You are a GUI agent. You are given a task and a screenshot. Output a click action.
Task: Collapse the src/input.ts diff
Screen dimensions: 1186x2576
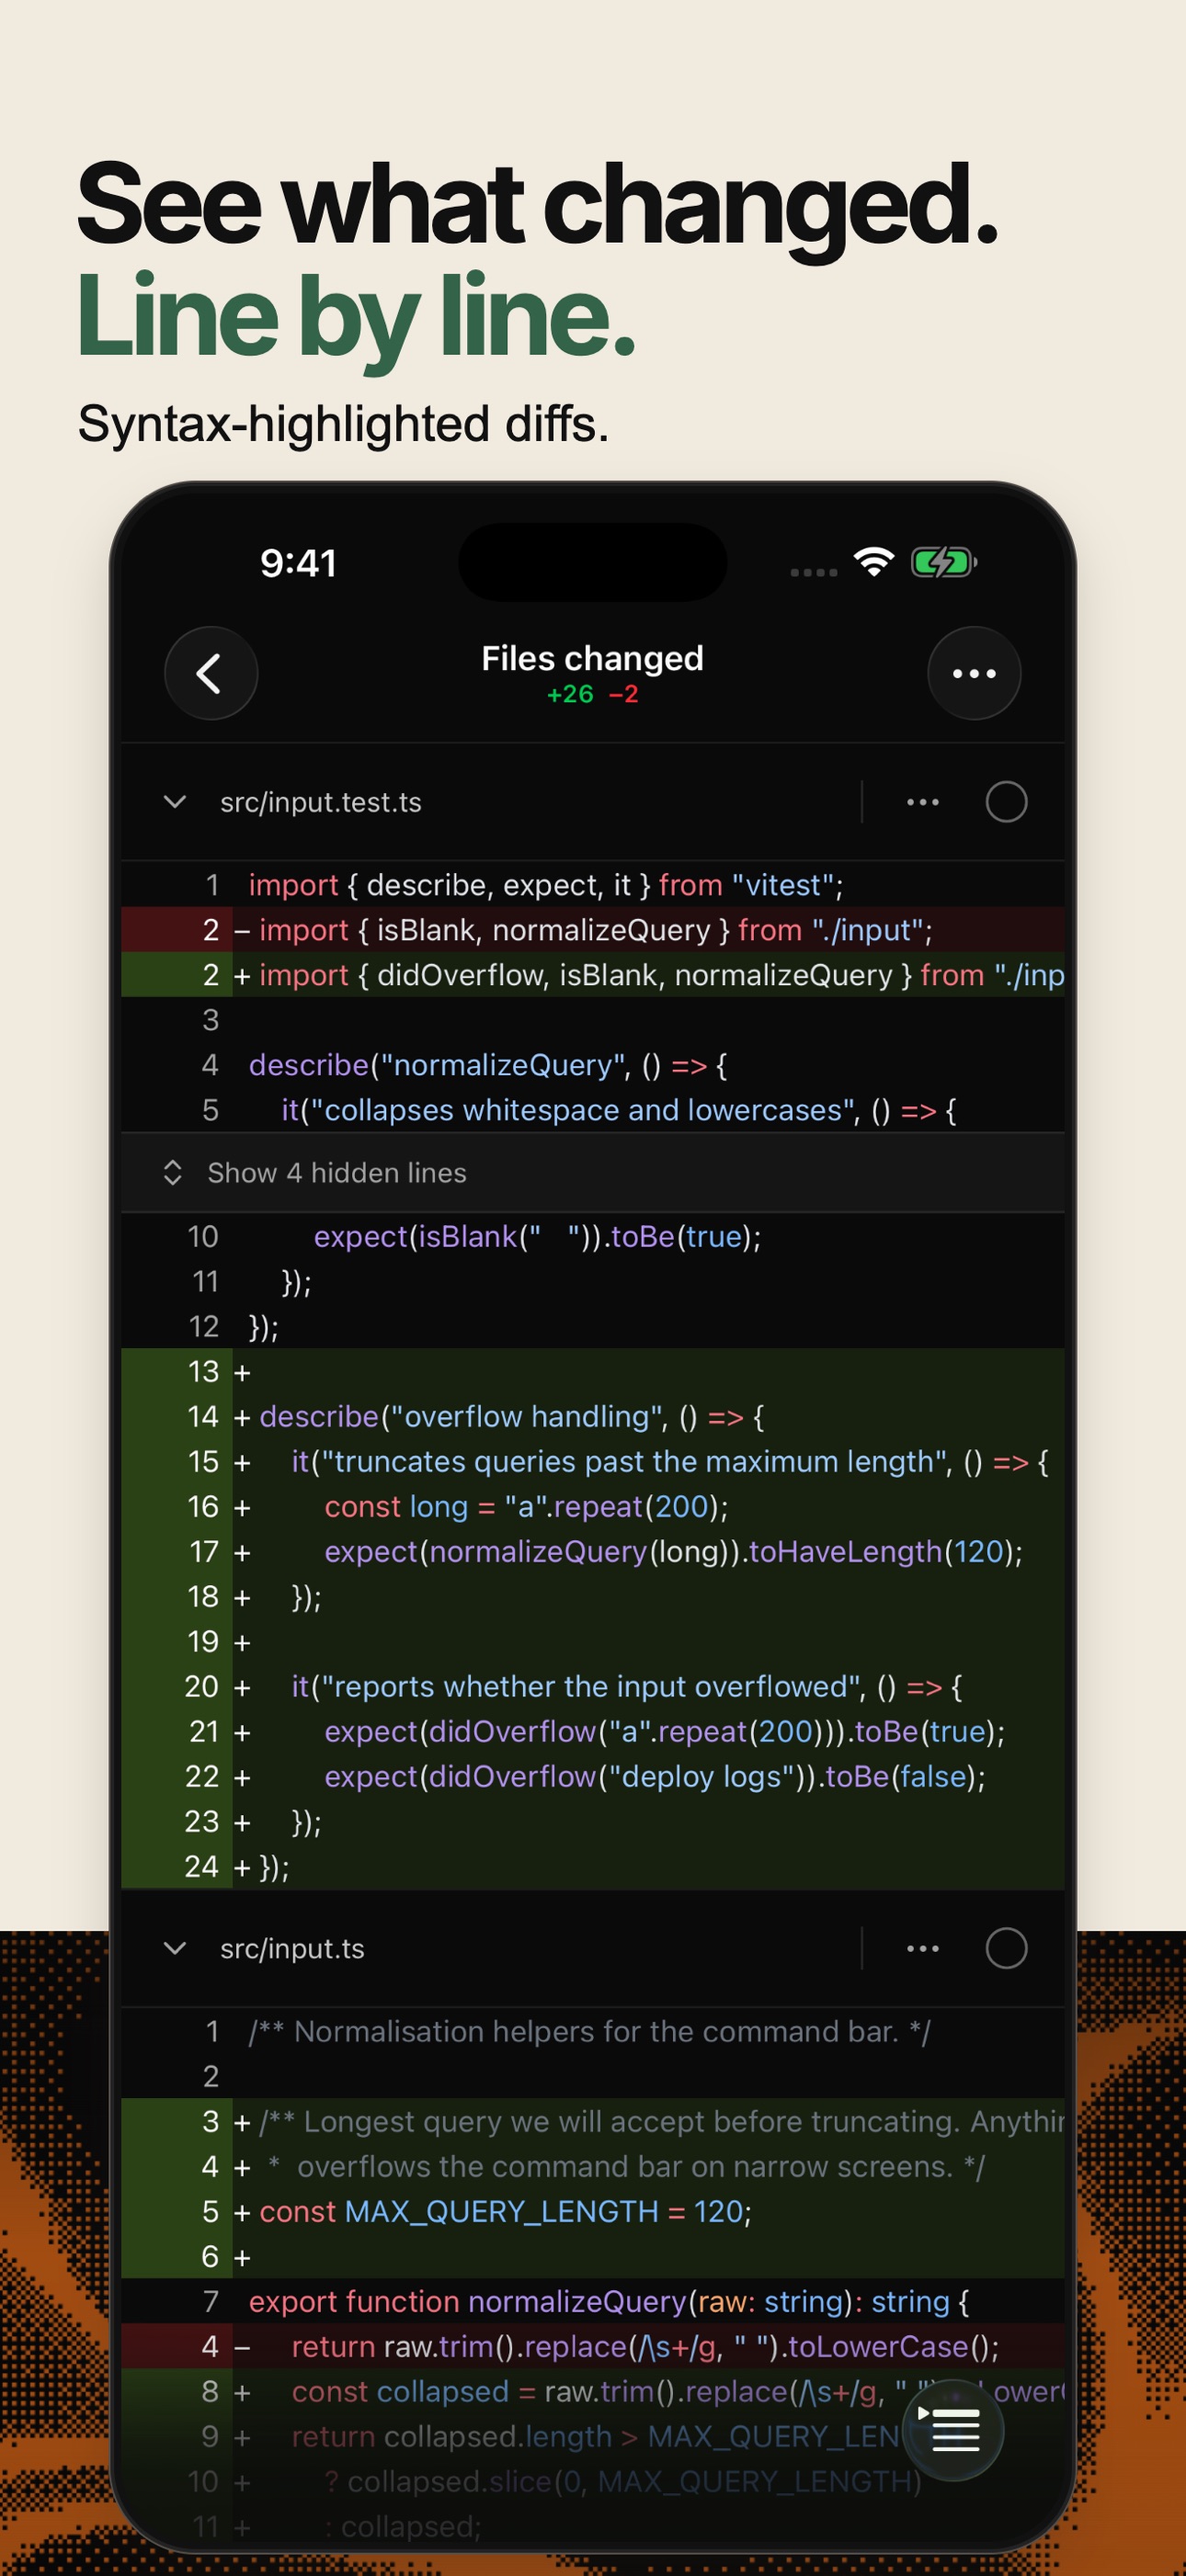(175, 1948)
